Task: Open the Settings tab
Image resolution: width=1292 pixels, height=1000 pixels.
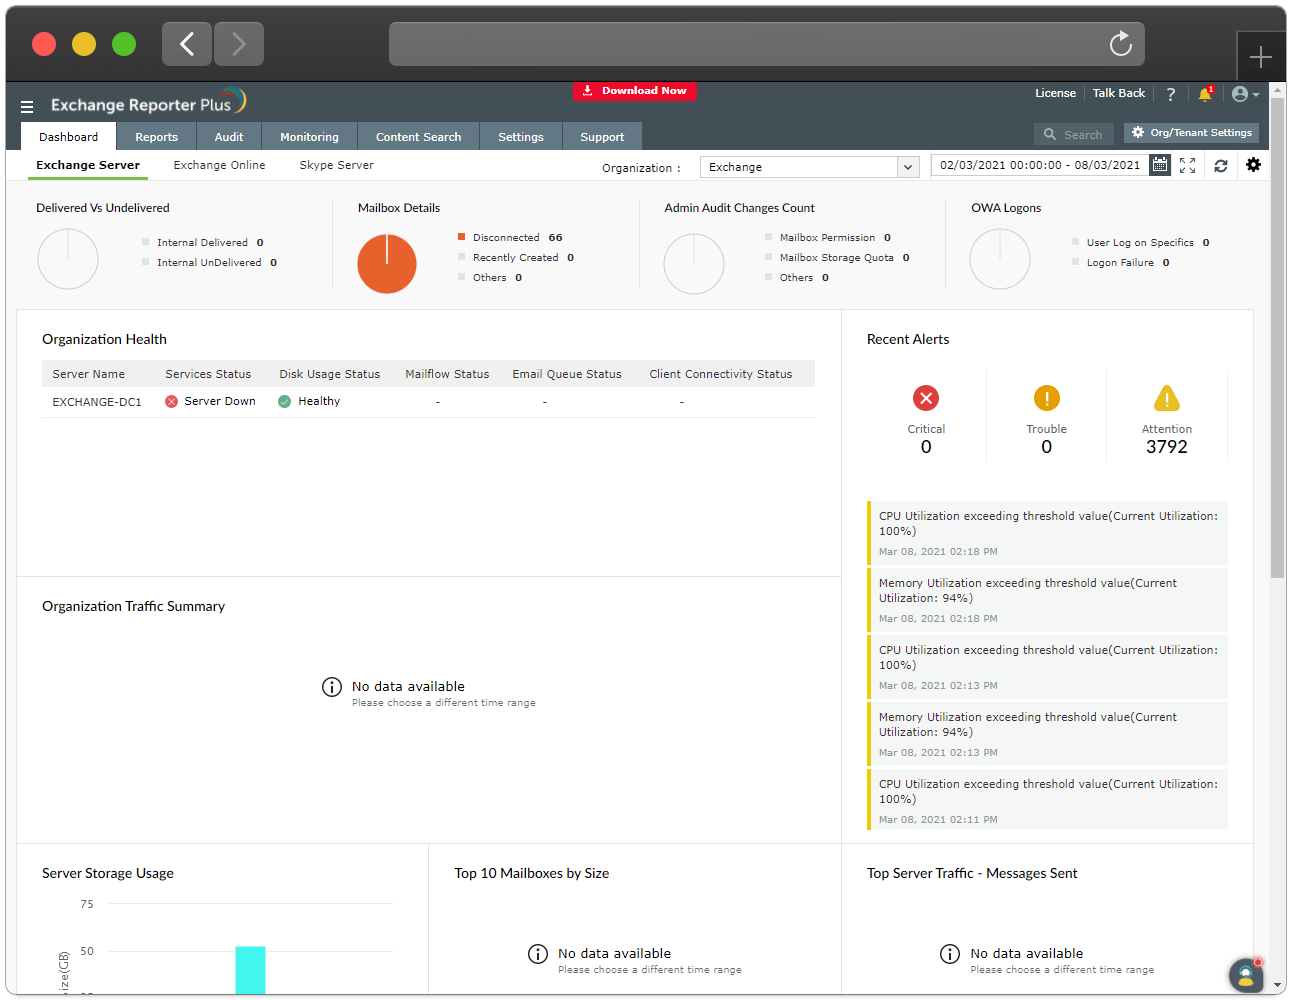Action: (521, 137)
